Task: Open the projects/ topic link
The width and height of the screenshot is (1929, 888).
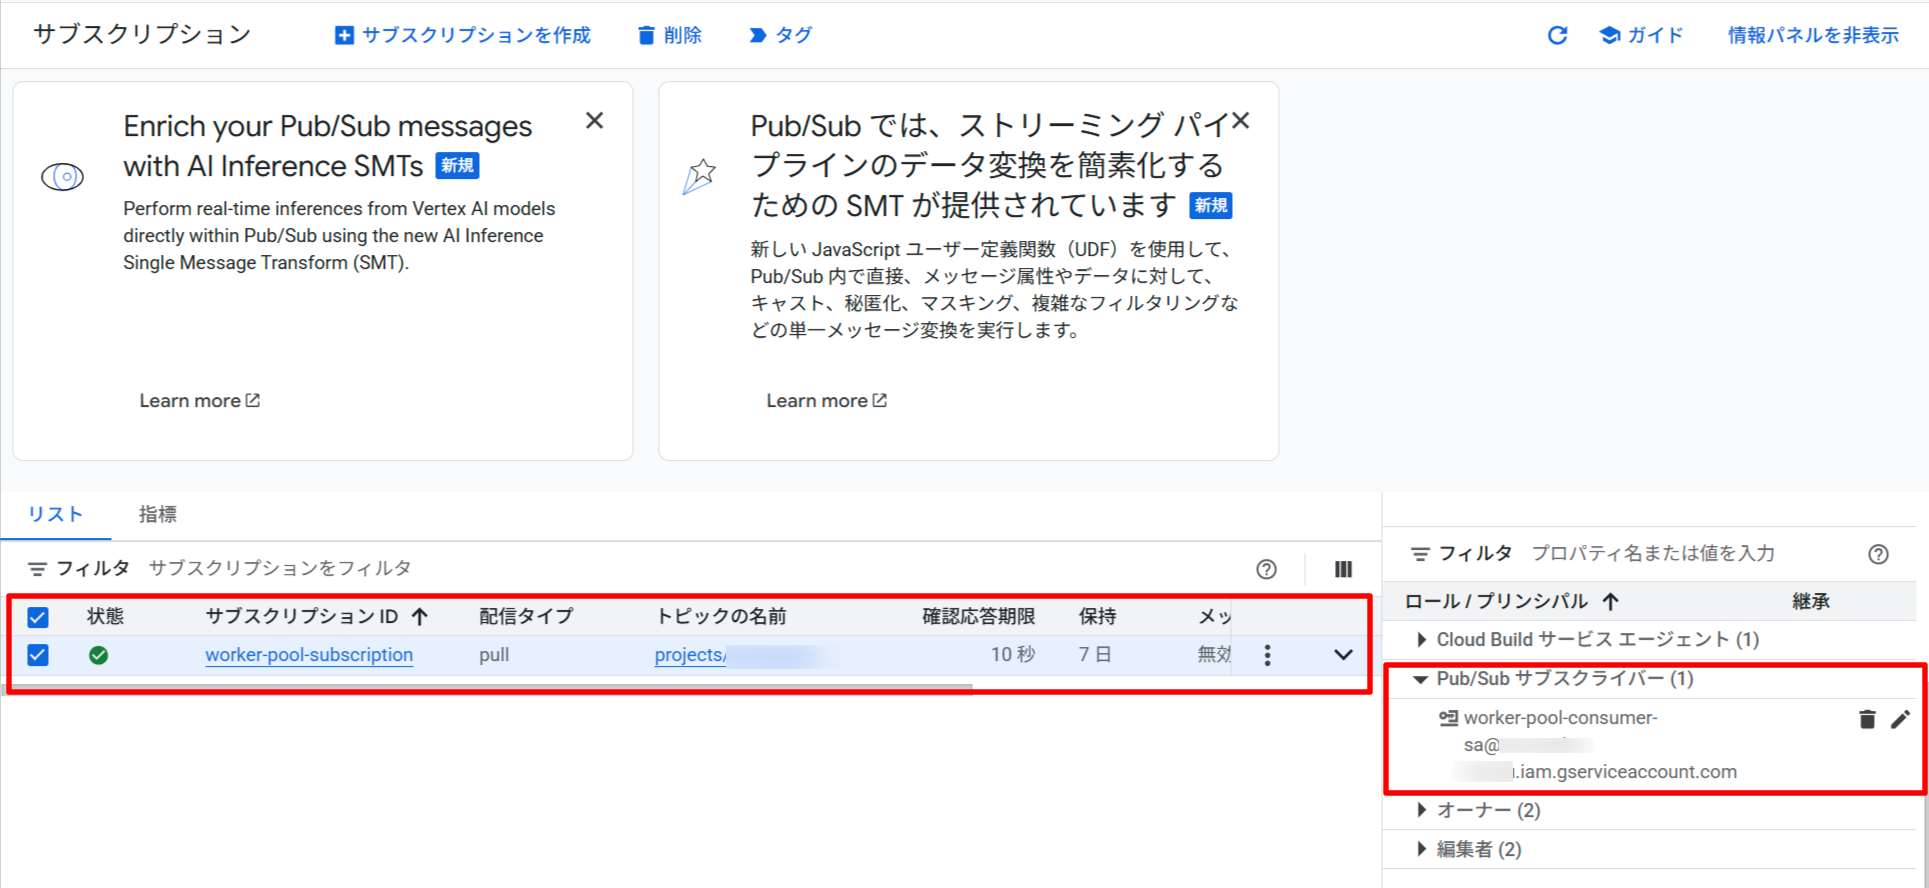Action: click(x=690, y=655)
